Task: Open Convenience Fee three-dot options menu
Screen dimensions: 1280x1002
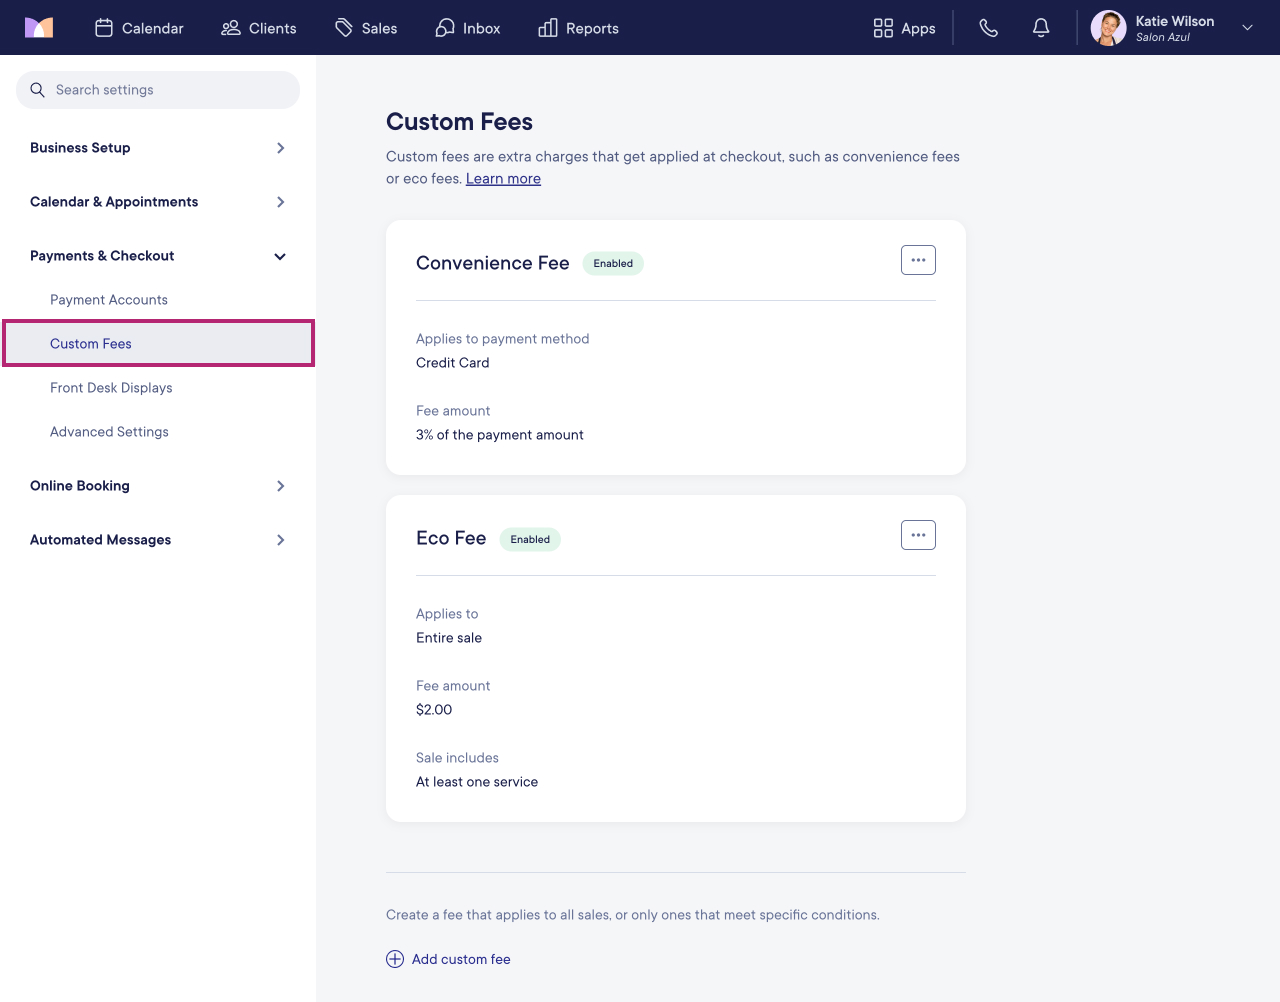Action: coord(918,260)
